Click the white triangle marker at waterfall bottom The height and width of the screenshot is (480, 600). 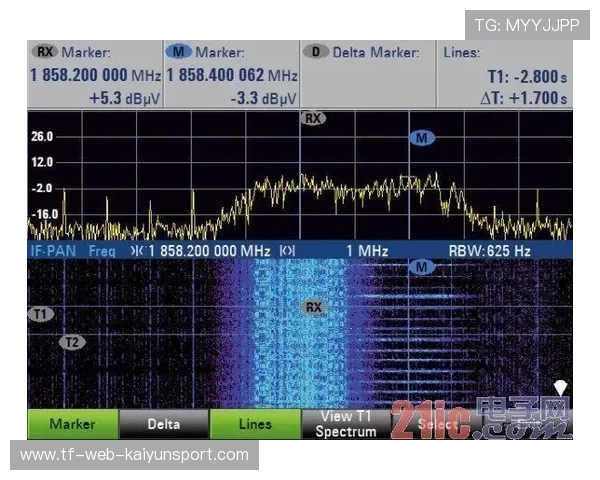tap(561, 387)
